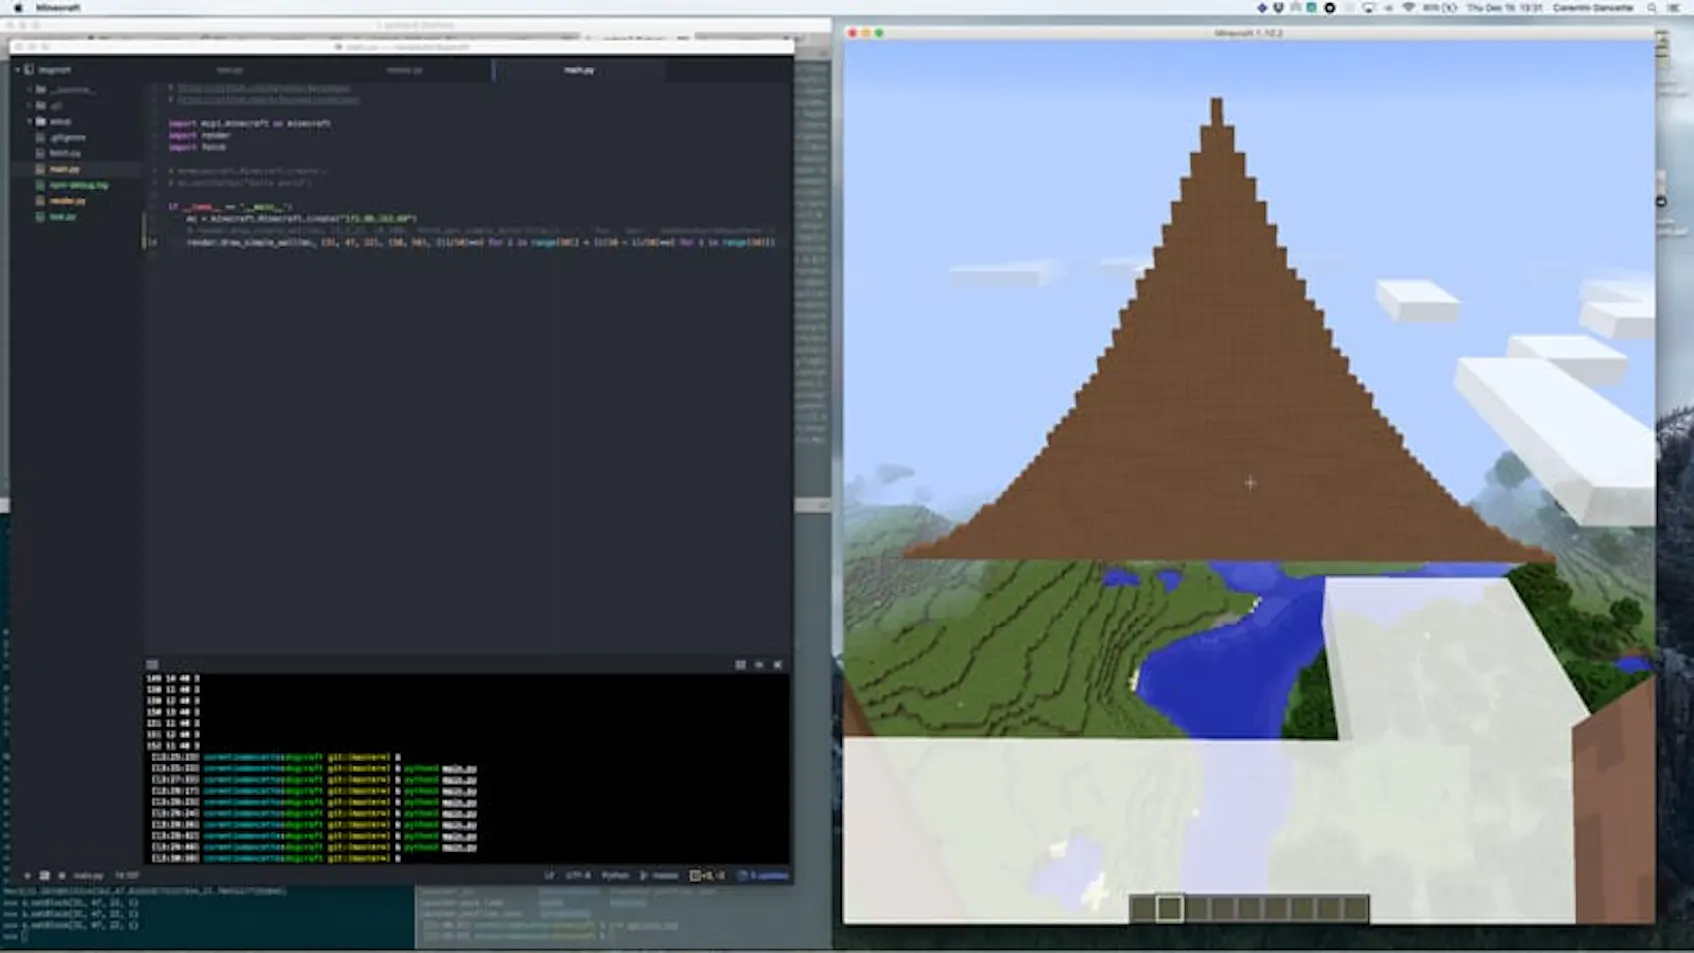This screenshot has height=953, width=1694.
Task: Click the UTF-8 encoding in status bar
Action: (578, 875)
